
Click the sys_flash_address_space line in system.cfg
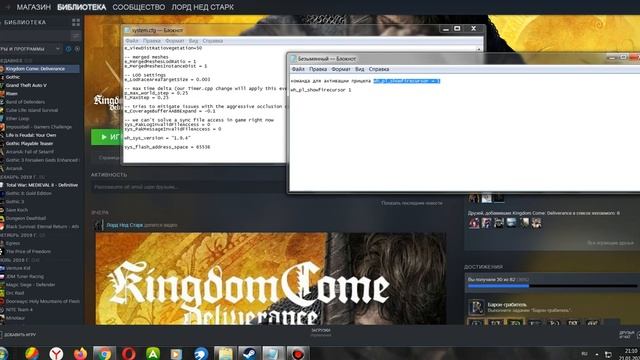pyautogui.click(x=167, y=147)
